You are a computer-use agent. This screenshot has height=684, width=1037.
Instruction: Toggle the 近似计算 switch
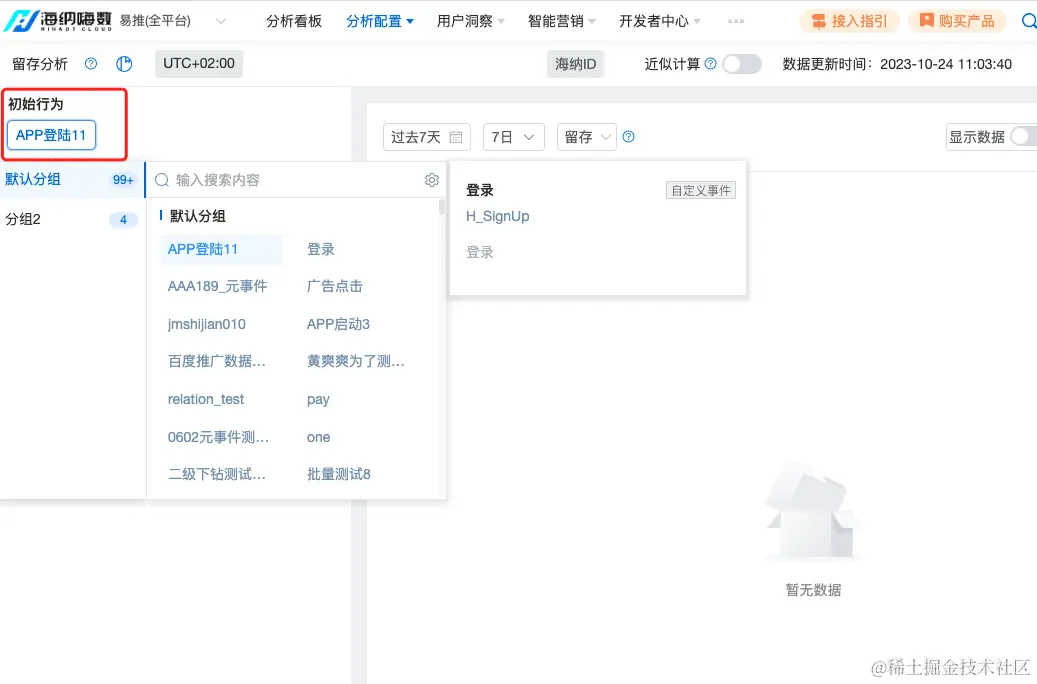(741, 64)
